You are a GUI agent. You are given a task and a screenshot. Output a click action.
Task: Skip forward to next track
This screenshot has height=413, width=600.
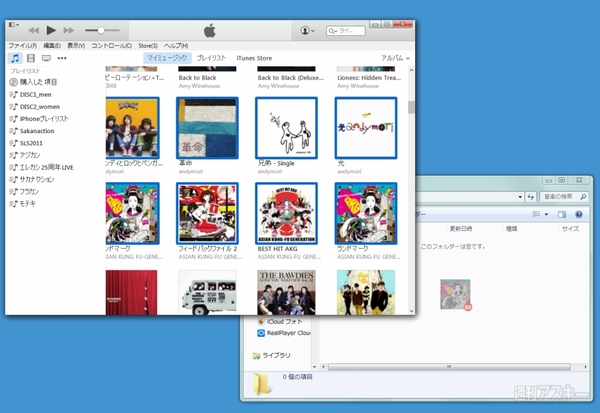click(69, 30)
